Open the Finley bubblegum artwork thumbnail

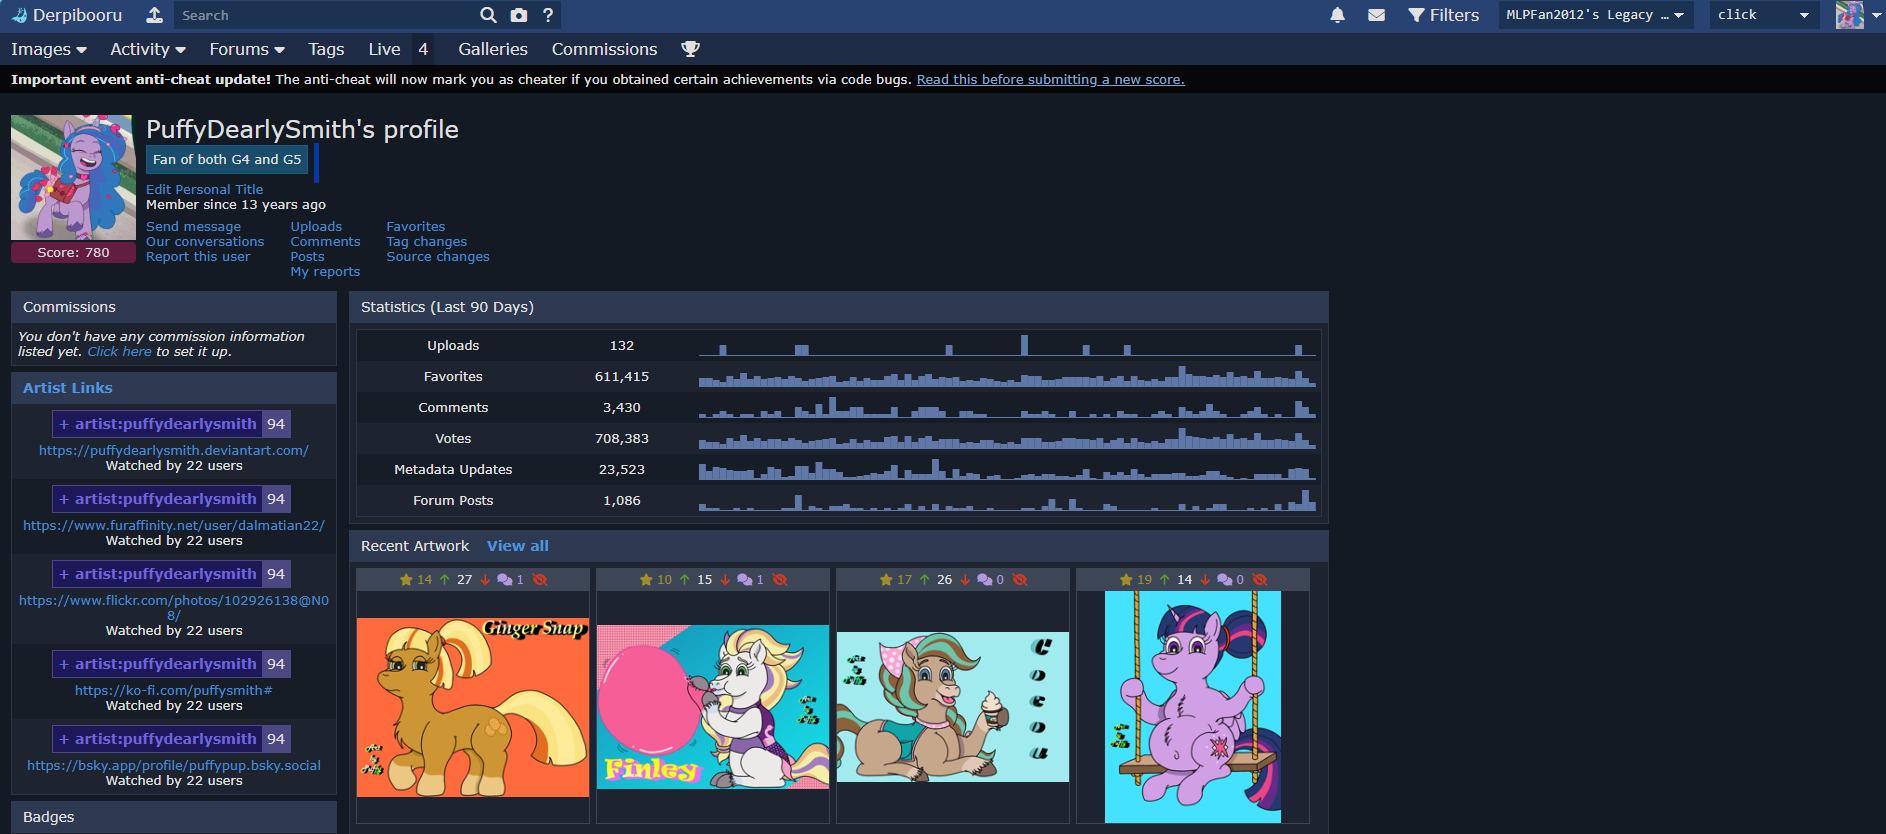(713, 707)
